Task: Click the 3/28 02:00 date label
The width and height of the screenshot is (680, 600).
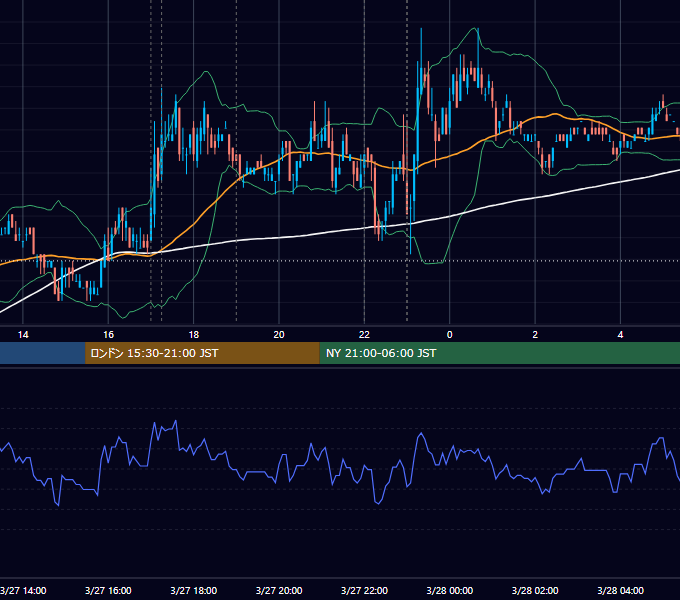Action: pyautogui.click(x=535, y=590)
